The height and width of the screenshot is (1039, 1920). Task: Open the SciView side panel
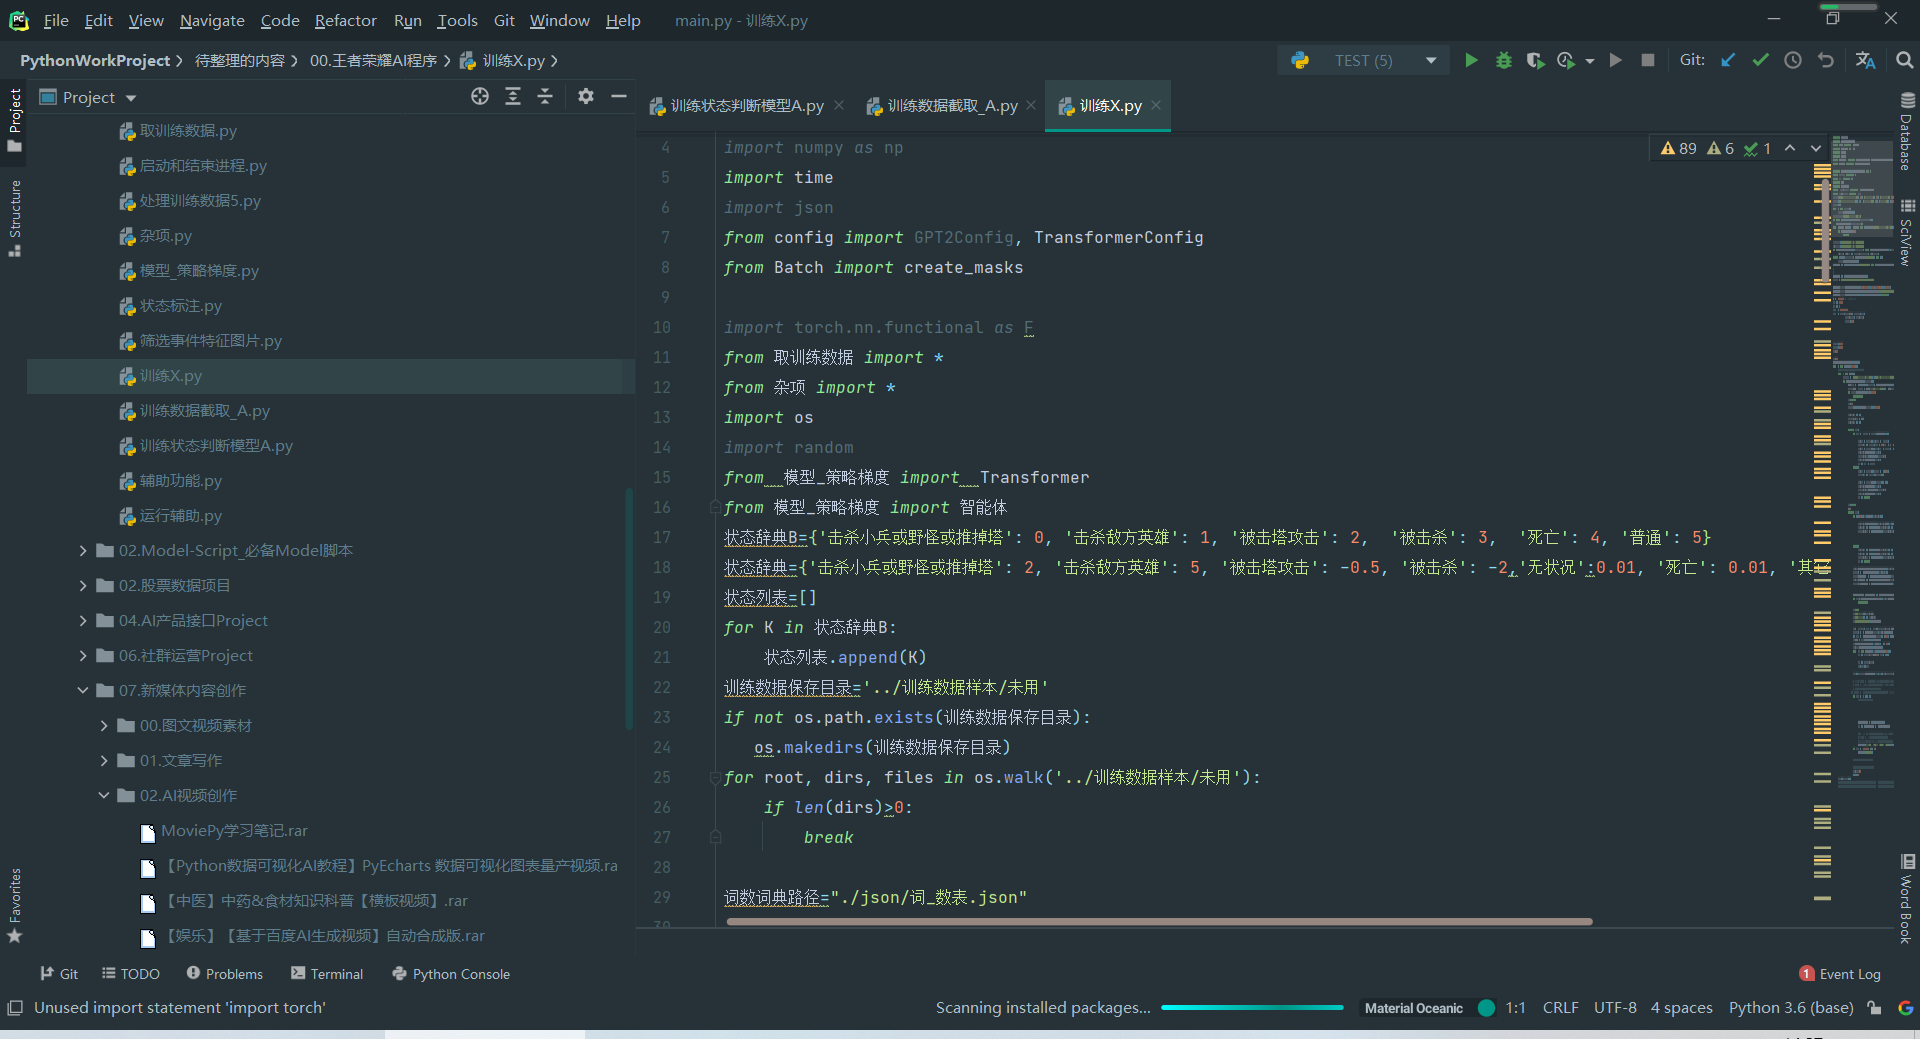pyautogui.click(x=1907, y=232)
